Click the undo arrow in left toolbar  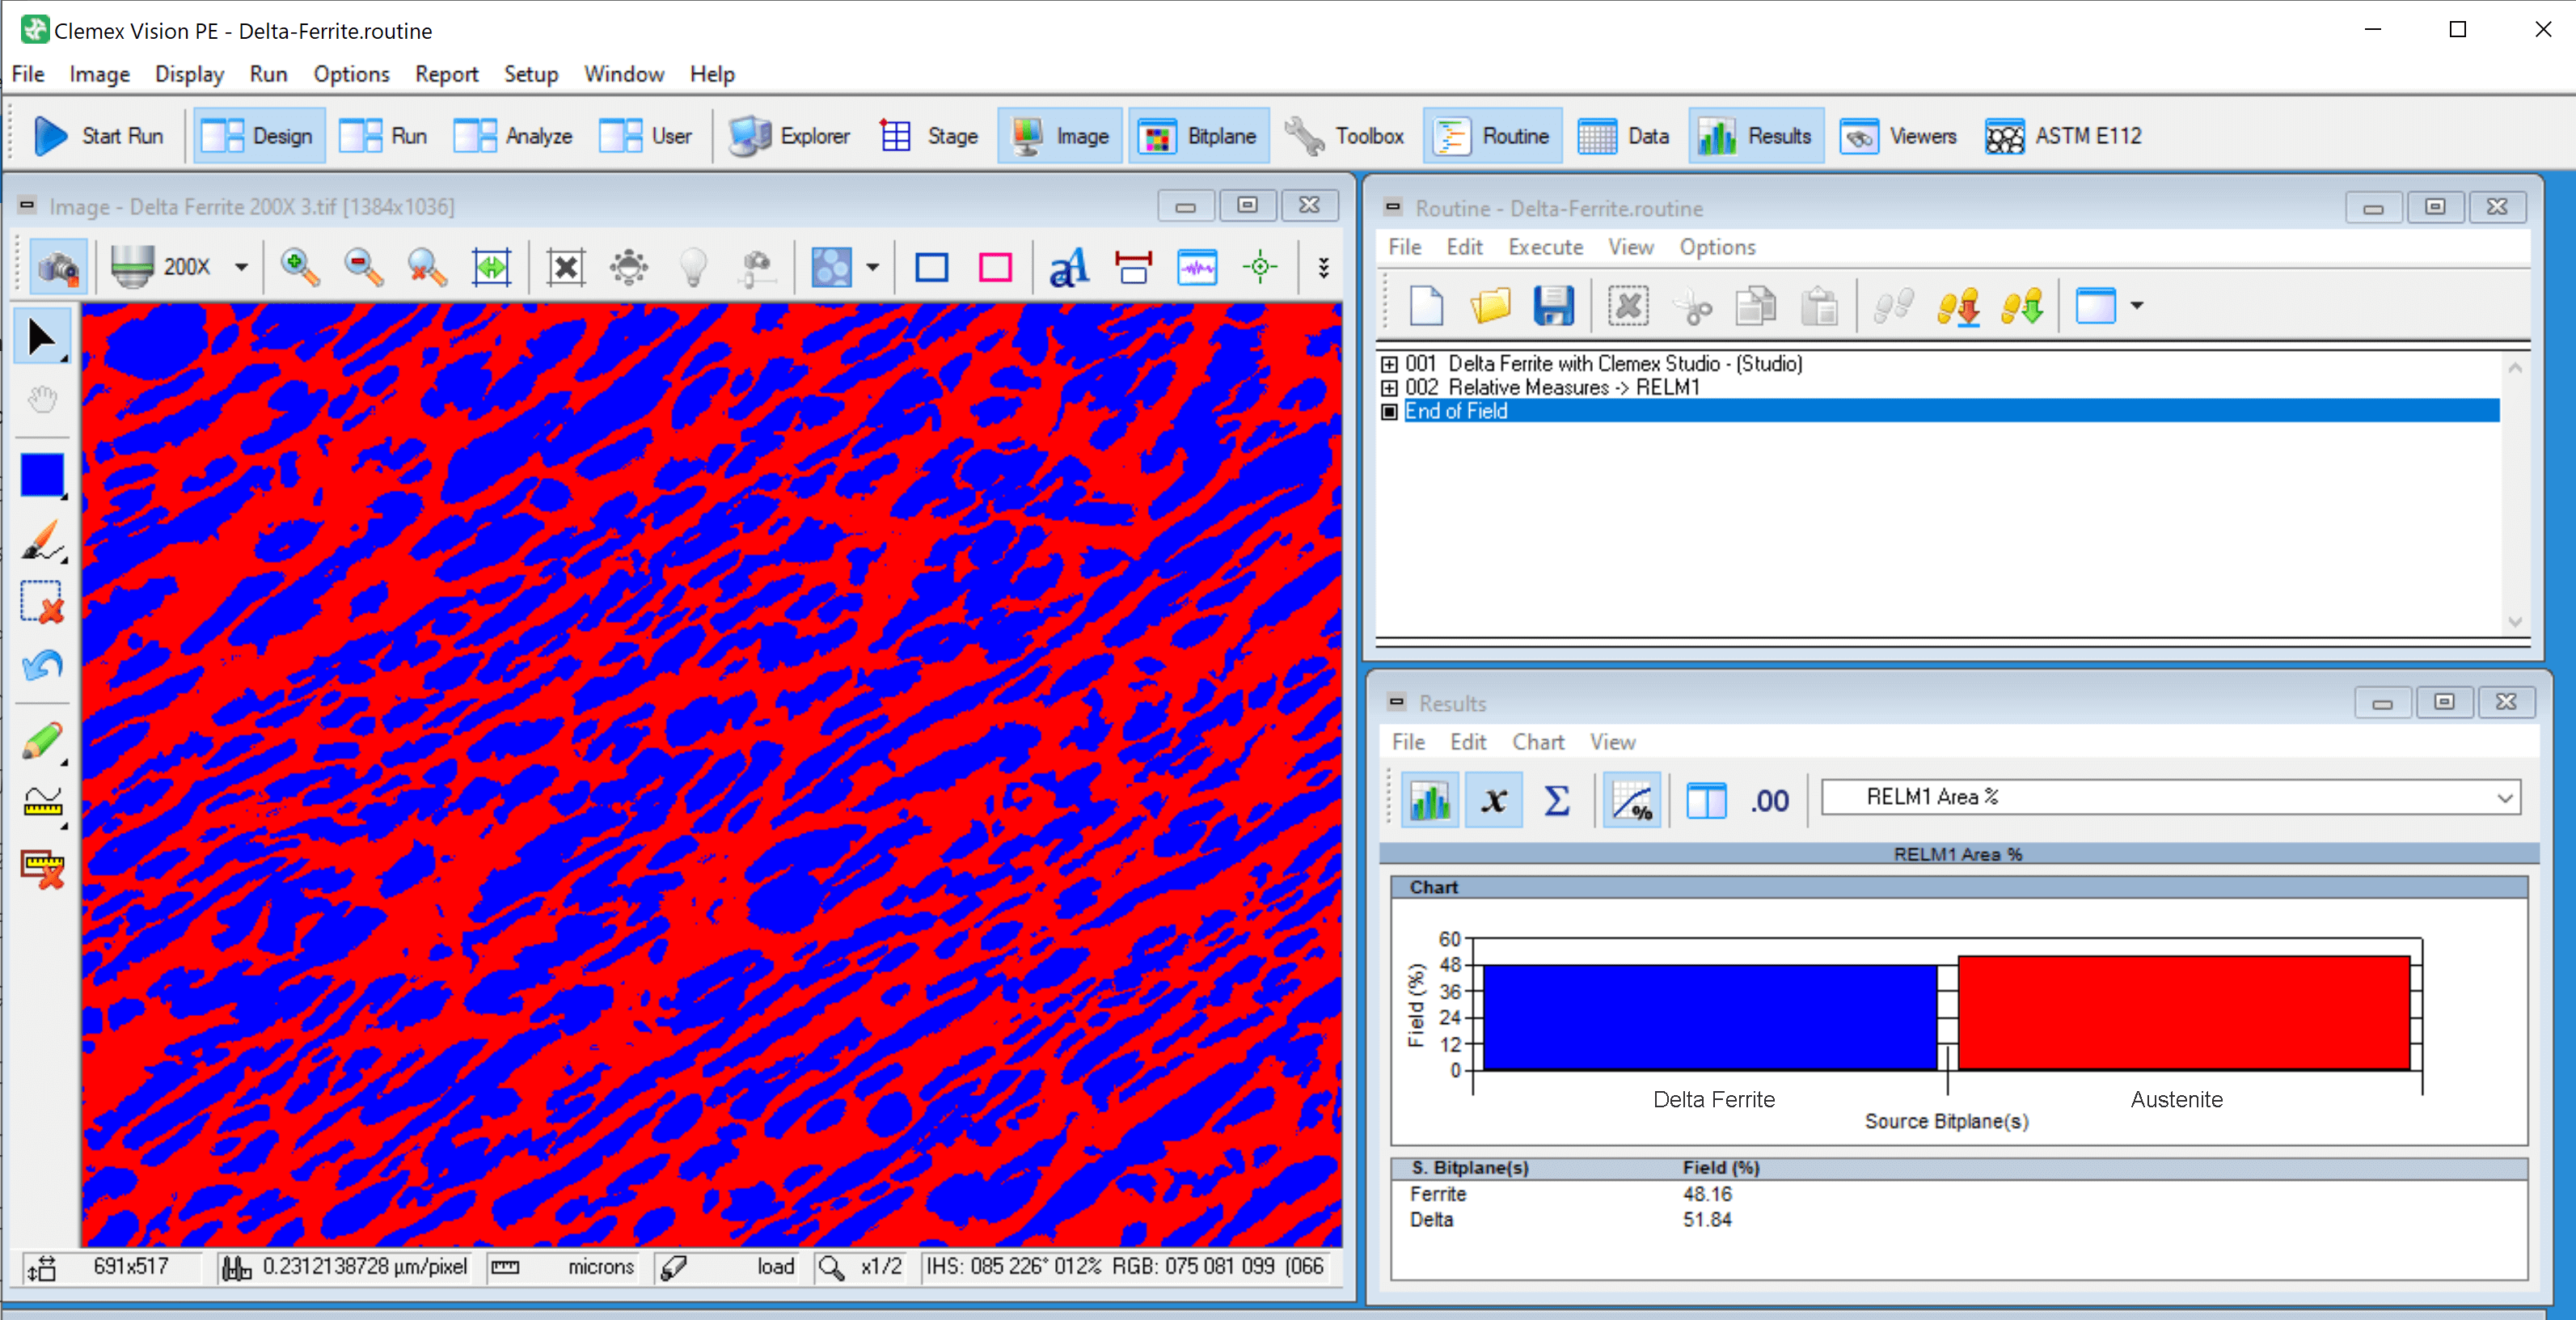click(x=42, y=666)
